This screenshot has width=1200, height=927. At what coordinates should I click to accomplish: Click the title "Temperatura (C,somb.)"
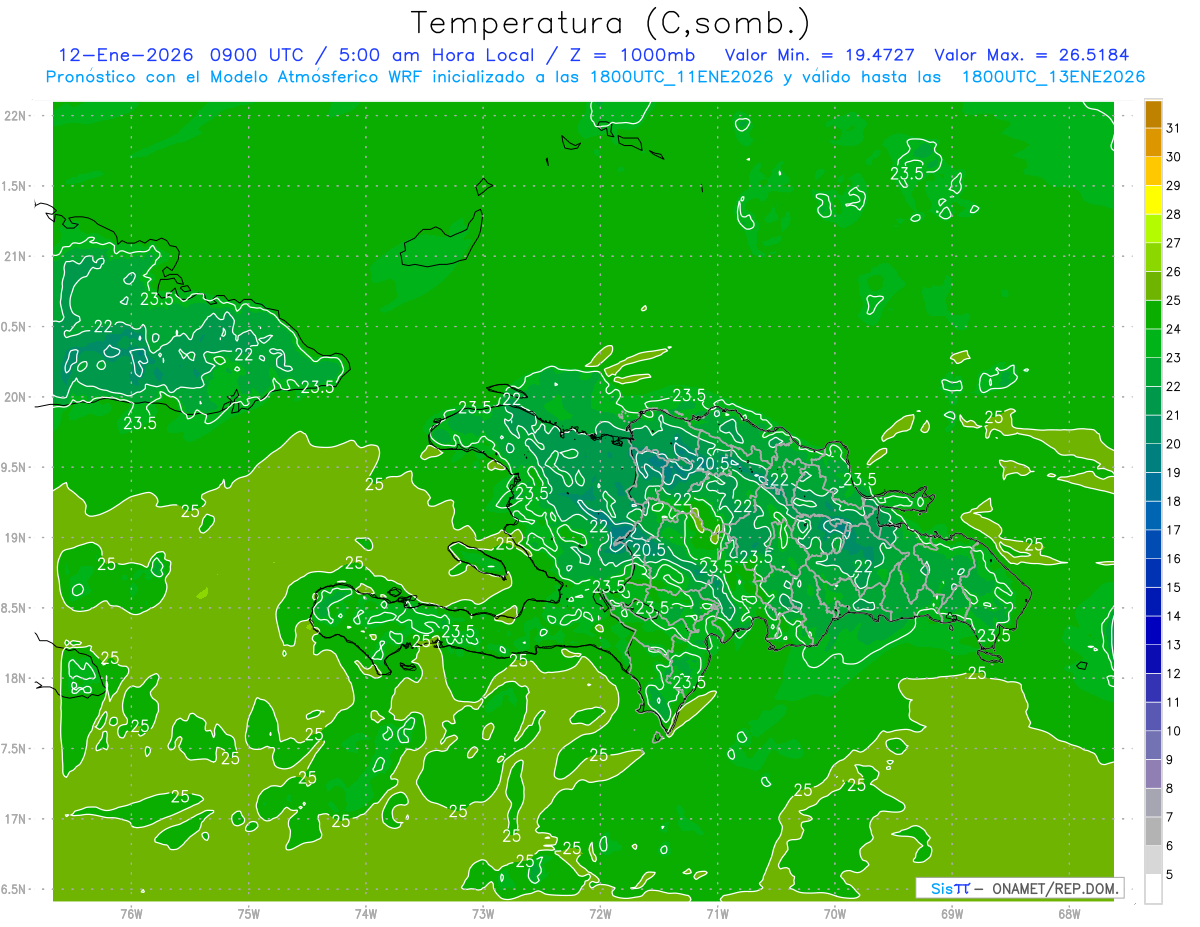(x=611, y=23)
